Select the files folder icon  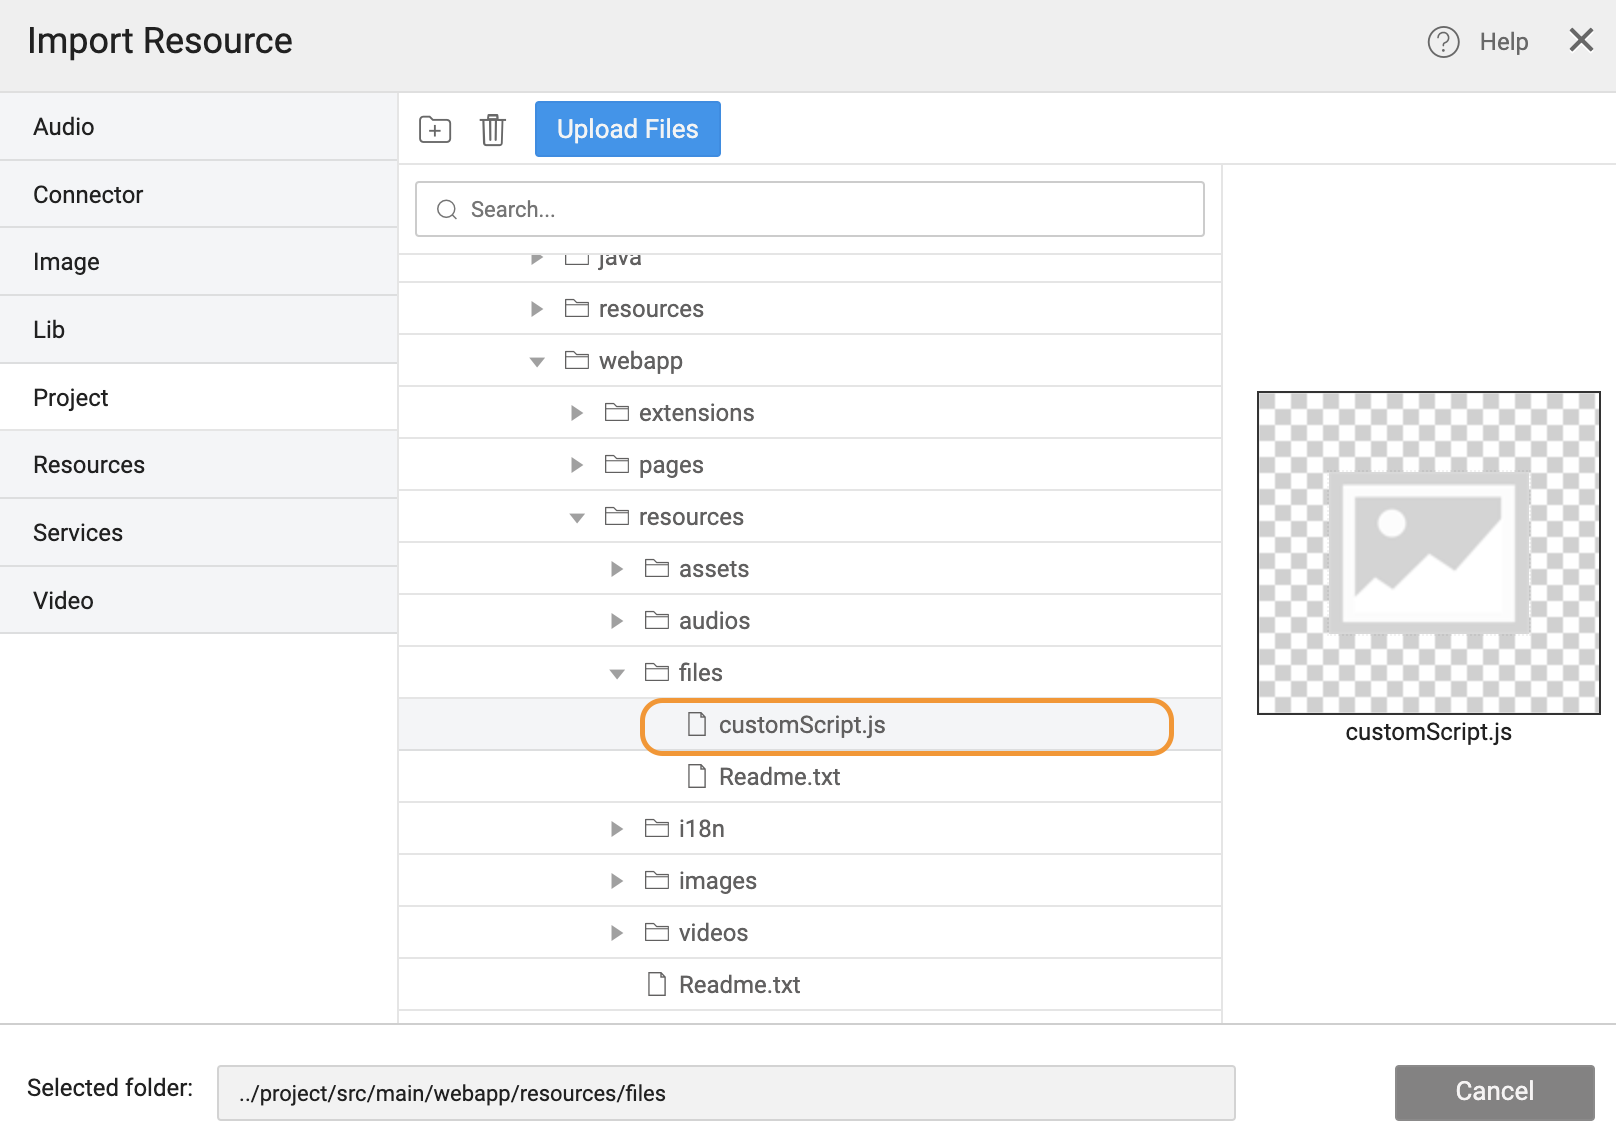(656, 672)
